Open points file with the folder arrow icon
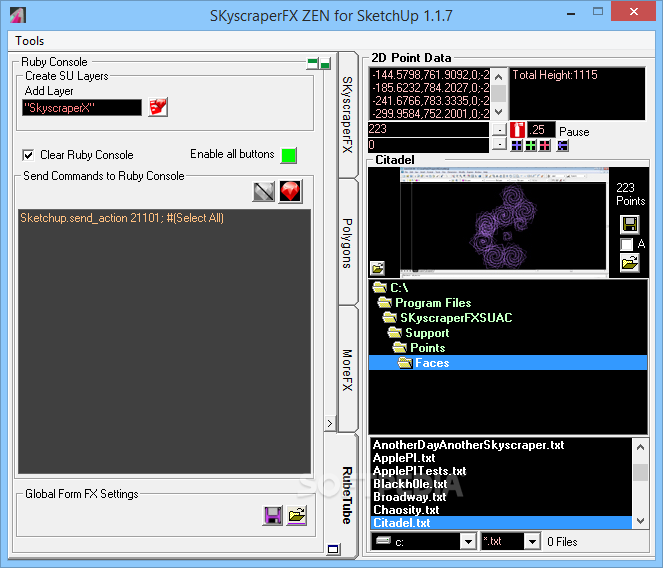The image size is (663, 568). click(630, 263)
